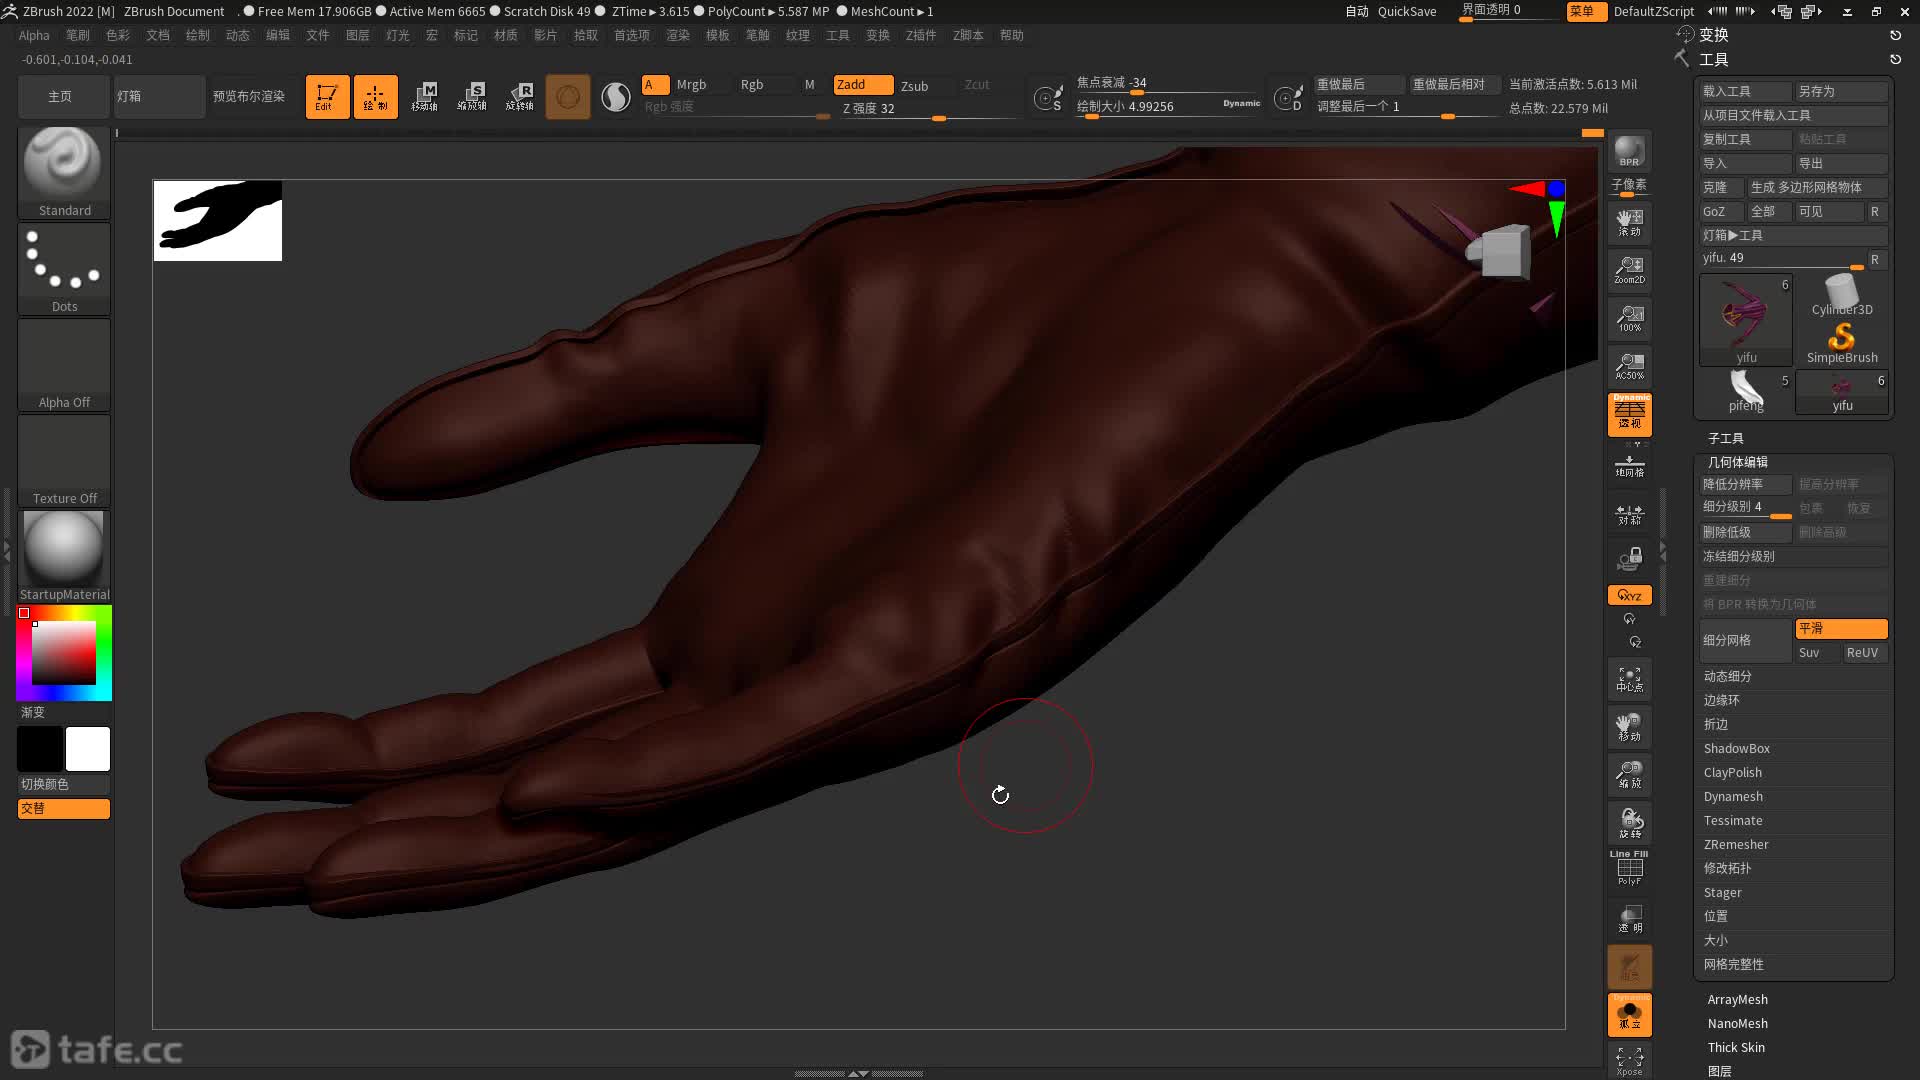Click QuickSave button
The width and height of the screenshot is (1920, 1080).
pyautogui.click(x=1406, y=12)
